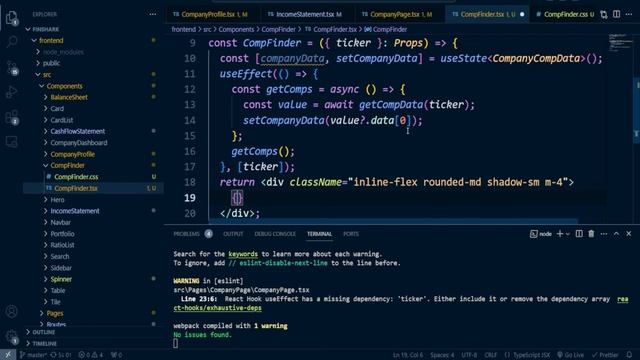Select the node terminal instance label
Screen dimensions: 640x360
[x=541, y=234]
